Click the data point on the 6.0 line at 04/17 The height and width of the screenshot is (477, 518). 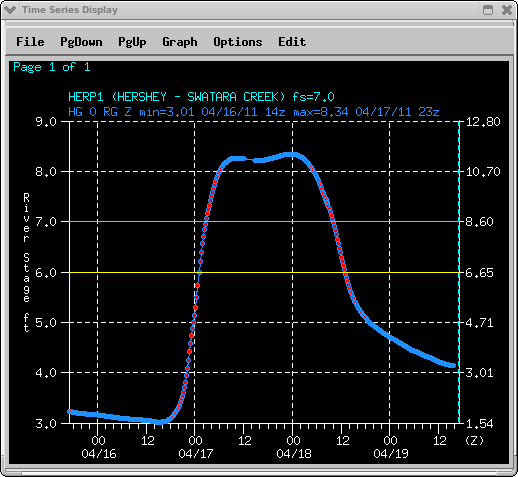coord(199,272)
